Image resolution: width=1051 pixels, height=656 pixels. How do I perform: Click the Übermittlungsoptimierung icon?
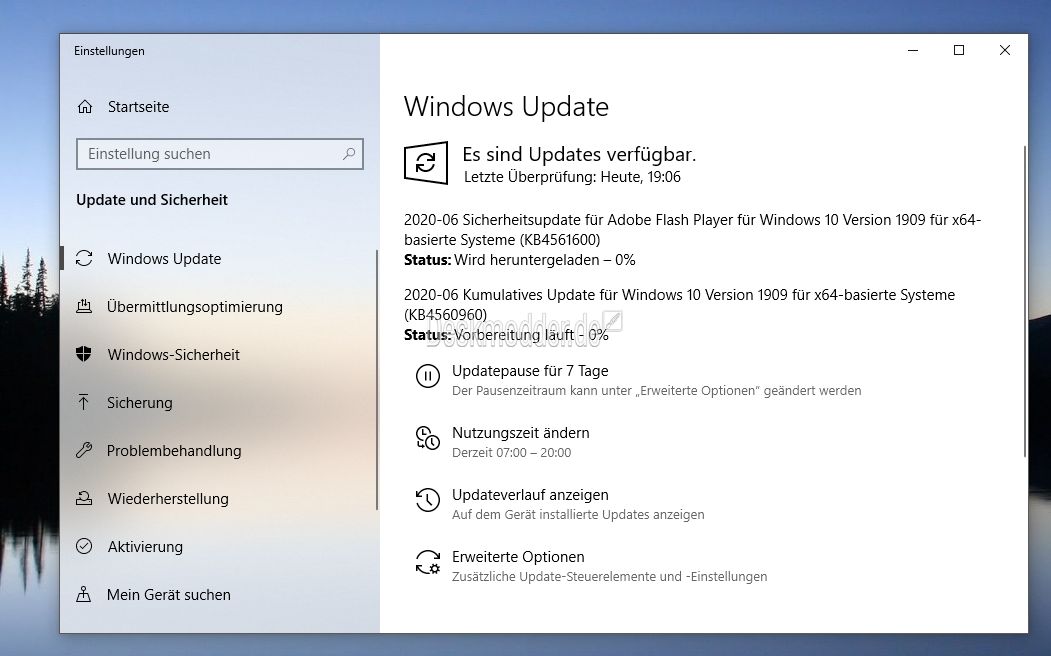(84, 307)
